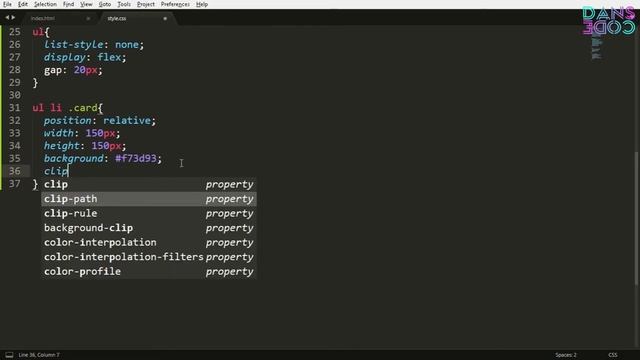Open the Project menu
This screenshot has height=360, width=640.
pos(146,4)
